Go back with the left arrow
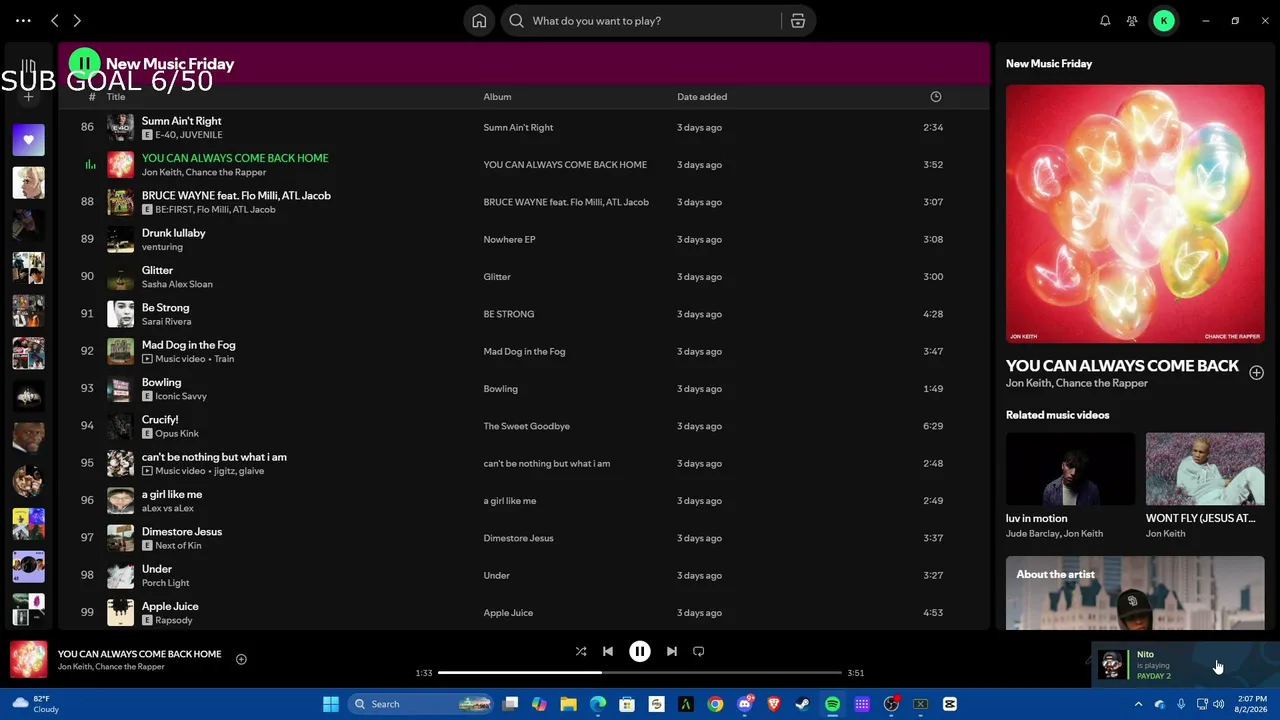Image resolution: width=1280 pixels, height=720 pixels. (x=55, y=20)
